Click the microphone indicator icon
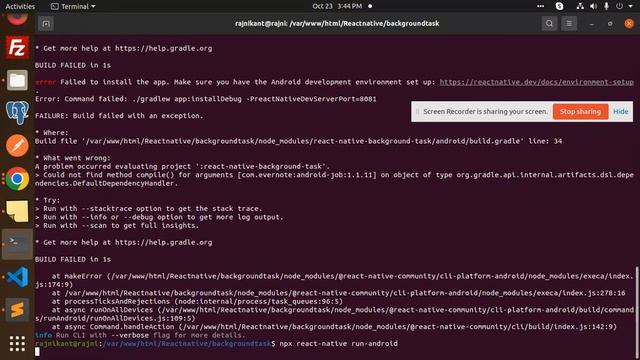This screenshot has height=360, width=640. coord(607,6)
